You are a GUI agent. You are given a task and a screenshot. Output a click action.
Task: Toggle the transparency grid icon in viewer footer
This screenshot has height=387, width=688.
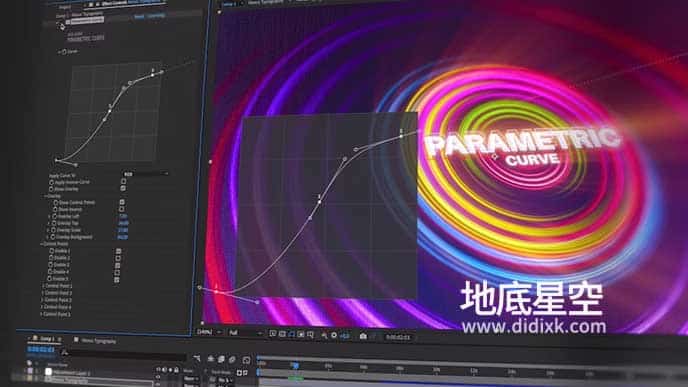pos(282,334)
